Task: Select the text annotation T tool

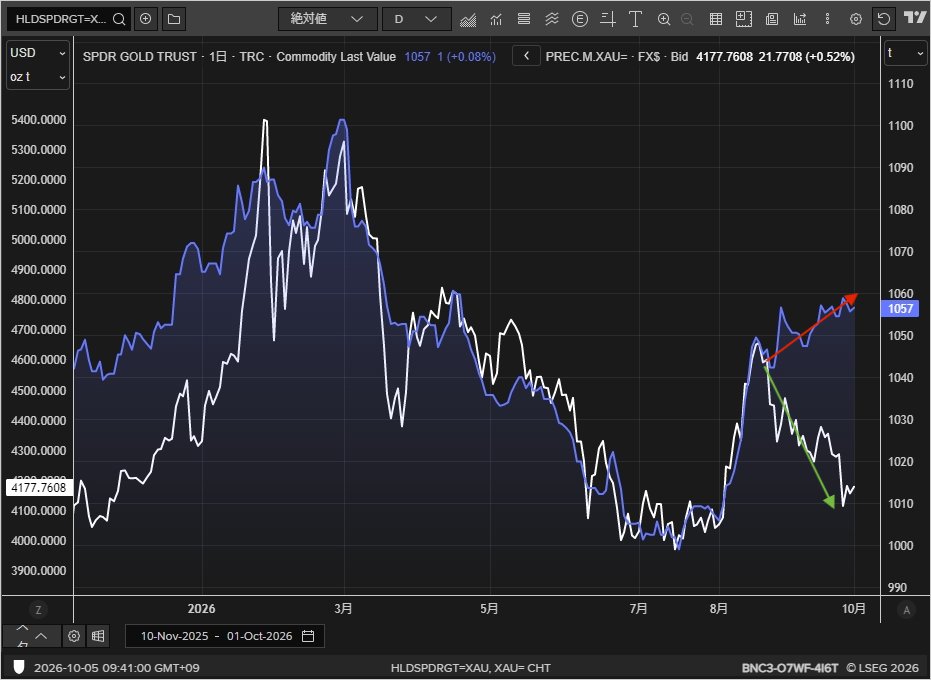Action: coord(635,19)
